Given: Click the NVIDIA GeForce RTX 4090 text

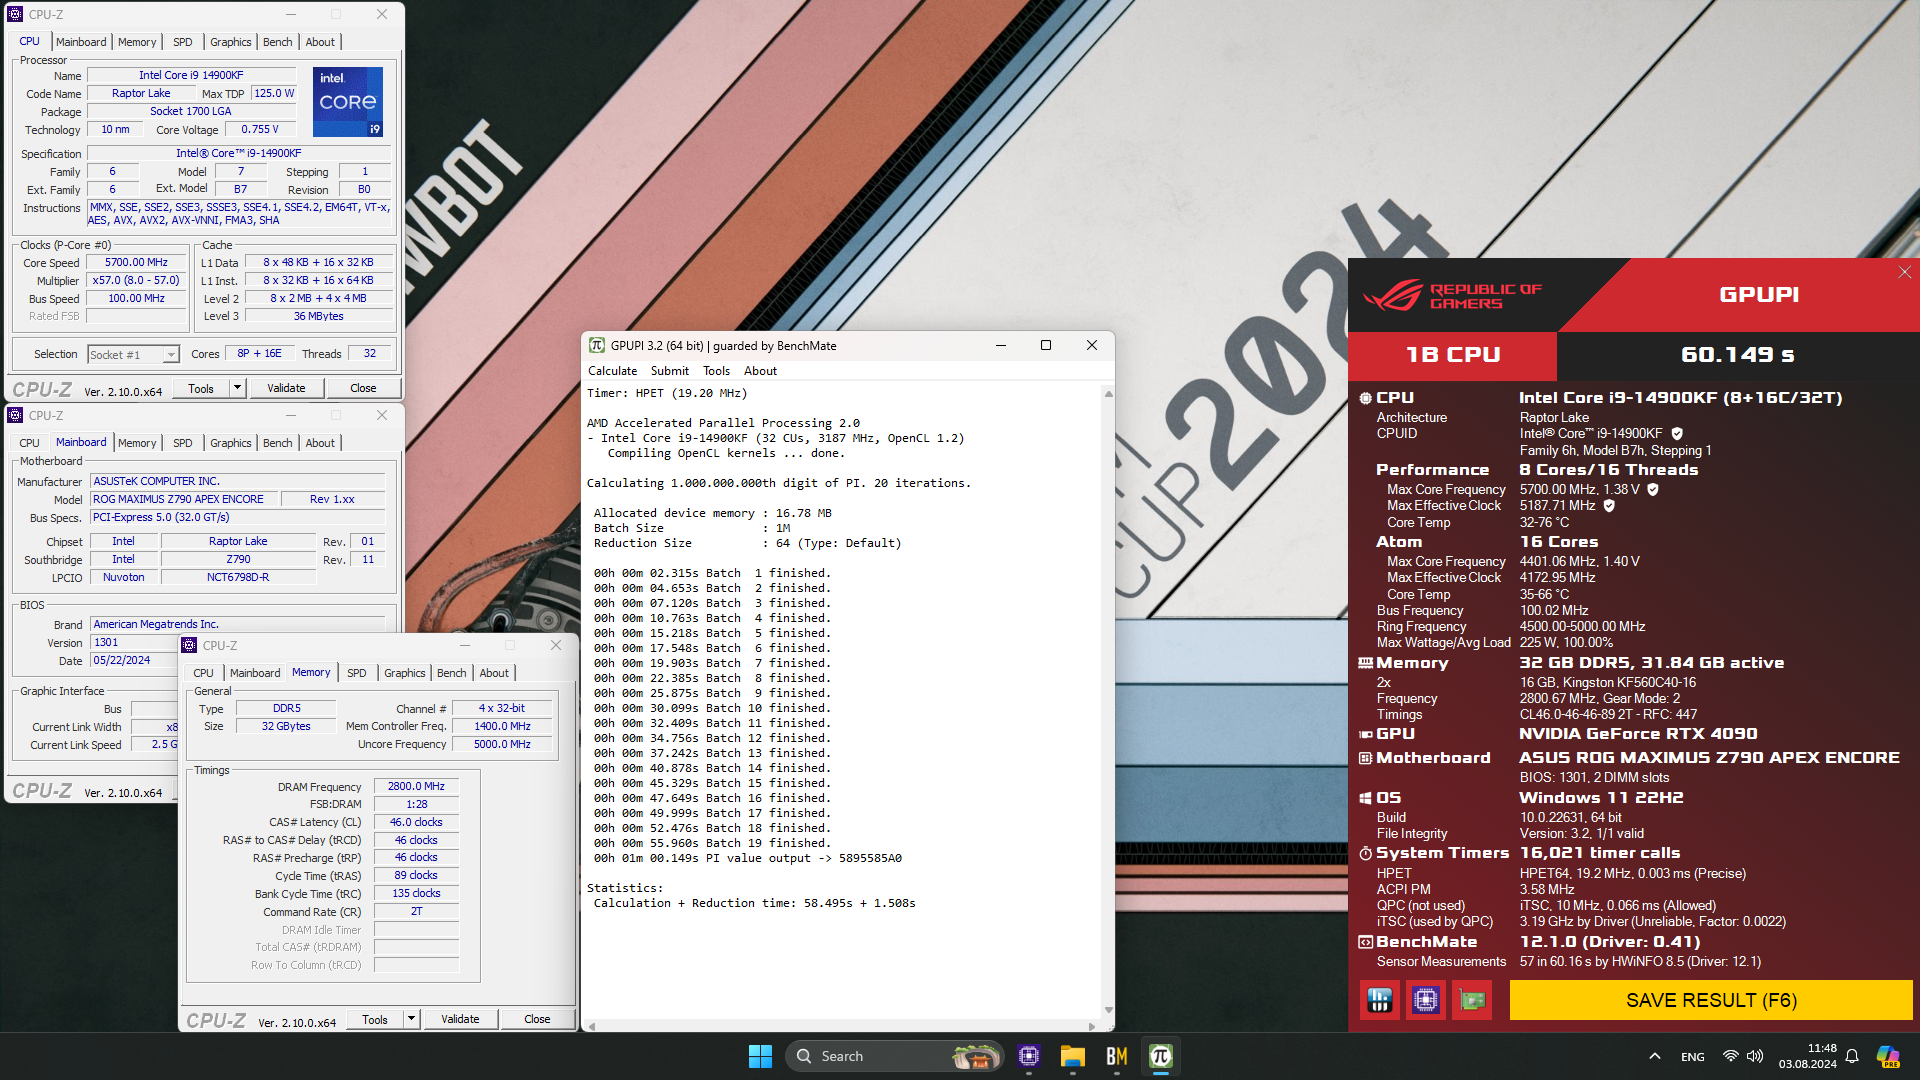Looking at the screenshot, I should click(x=1638, y=734).
